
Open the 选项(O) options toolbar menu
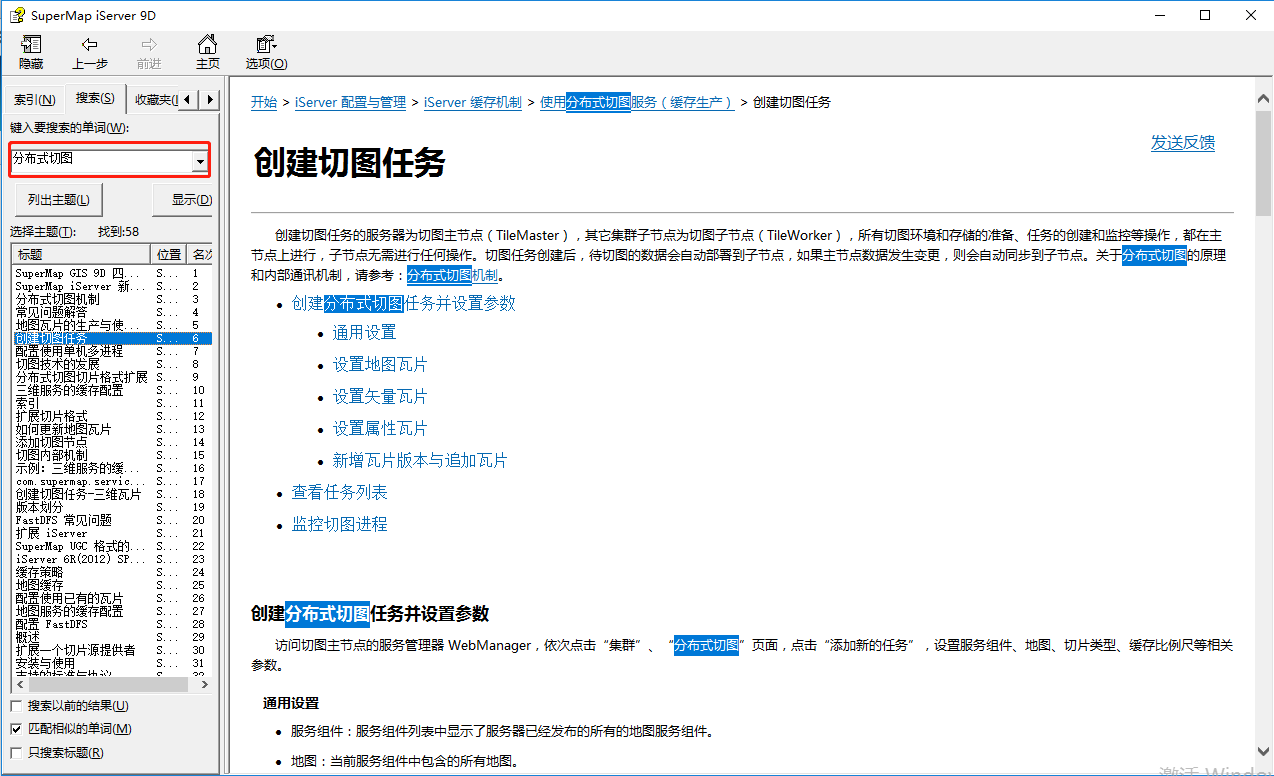coord(266,53)
